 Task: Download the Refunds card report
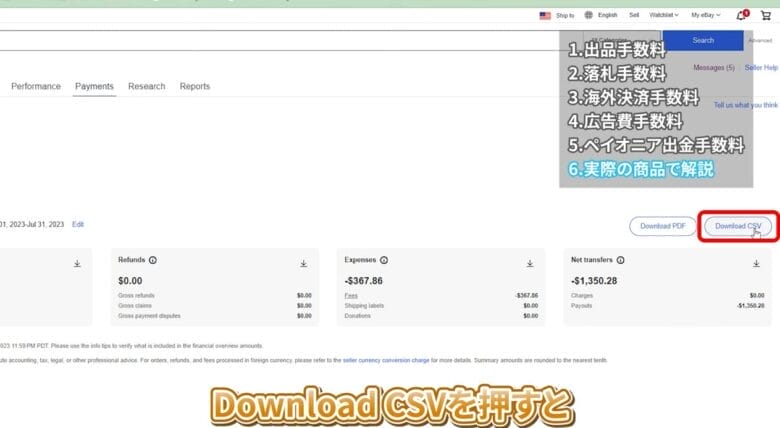[x=304, y=264]
